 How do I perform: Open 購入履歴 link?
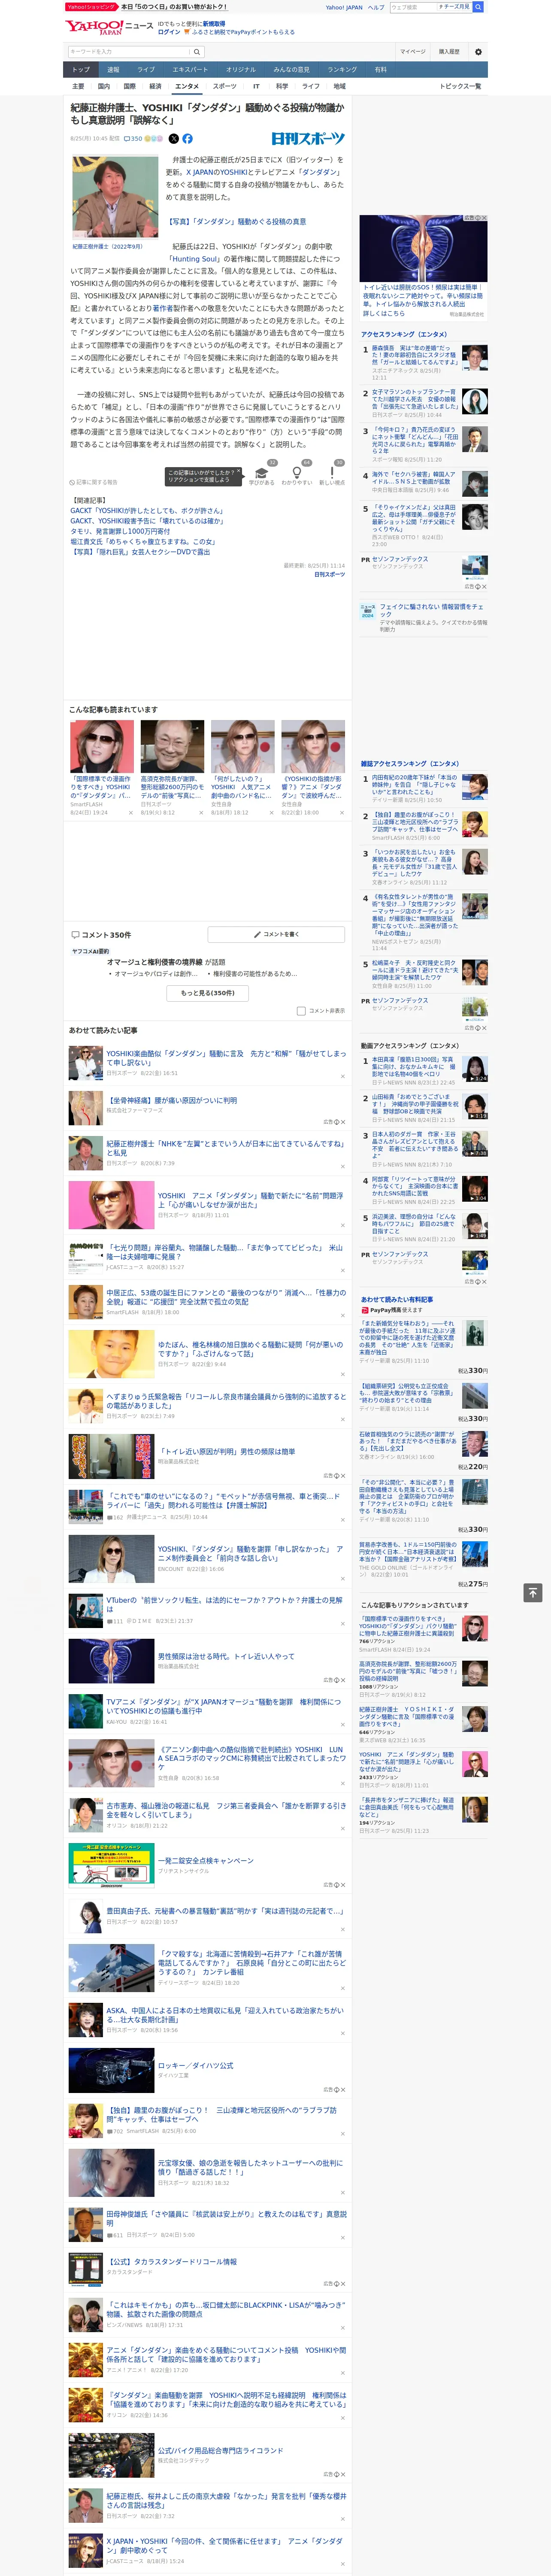(x=449, y=51)
